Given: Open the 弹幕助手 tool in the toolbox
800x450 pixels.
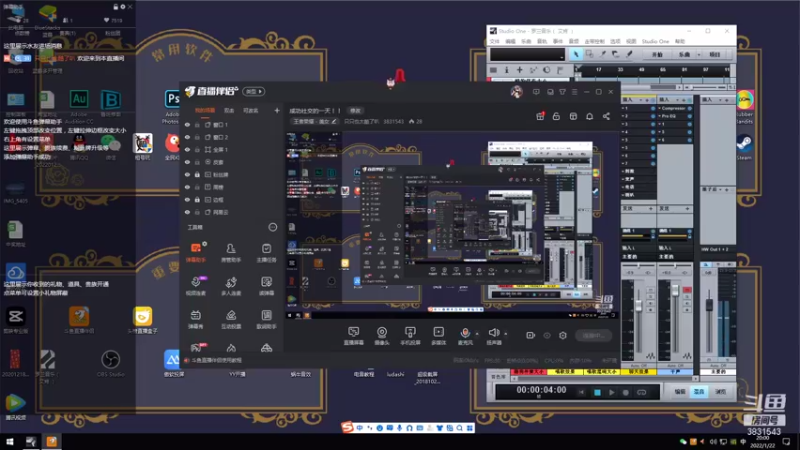Looking at the screenshot, I should coord(195,252).
